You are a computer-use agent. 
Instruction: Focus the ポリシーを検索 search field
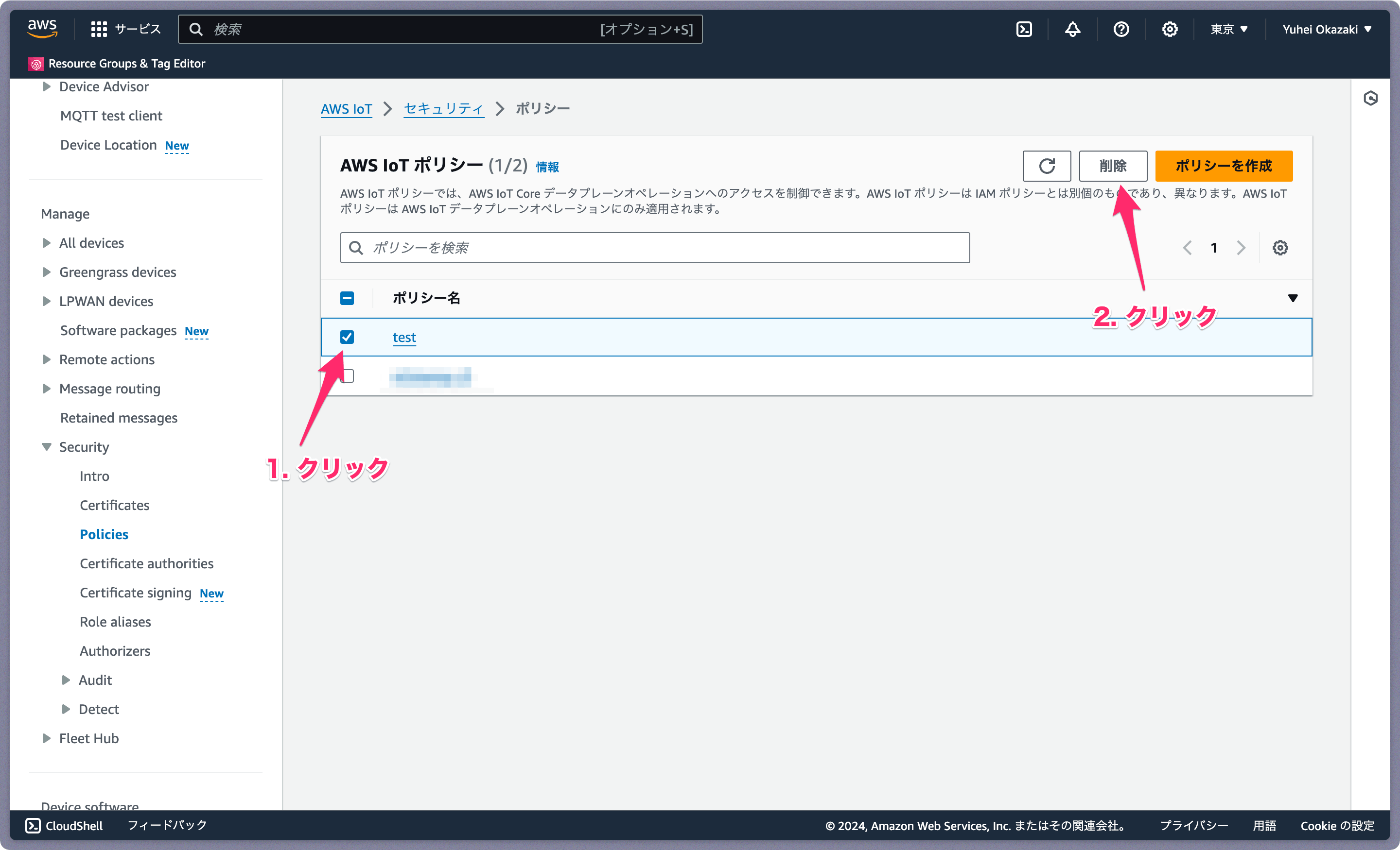click(x=655, y=247)
